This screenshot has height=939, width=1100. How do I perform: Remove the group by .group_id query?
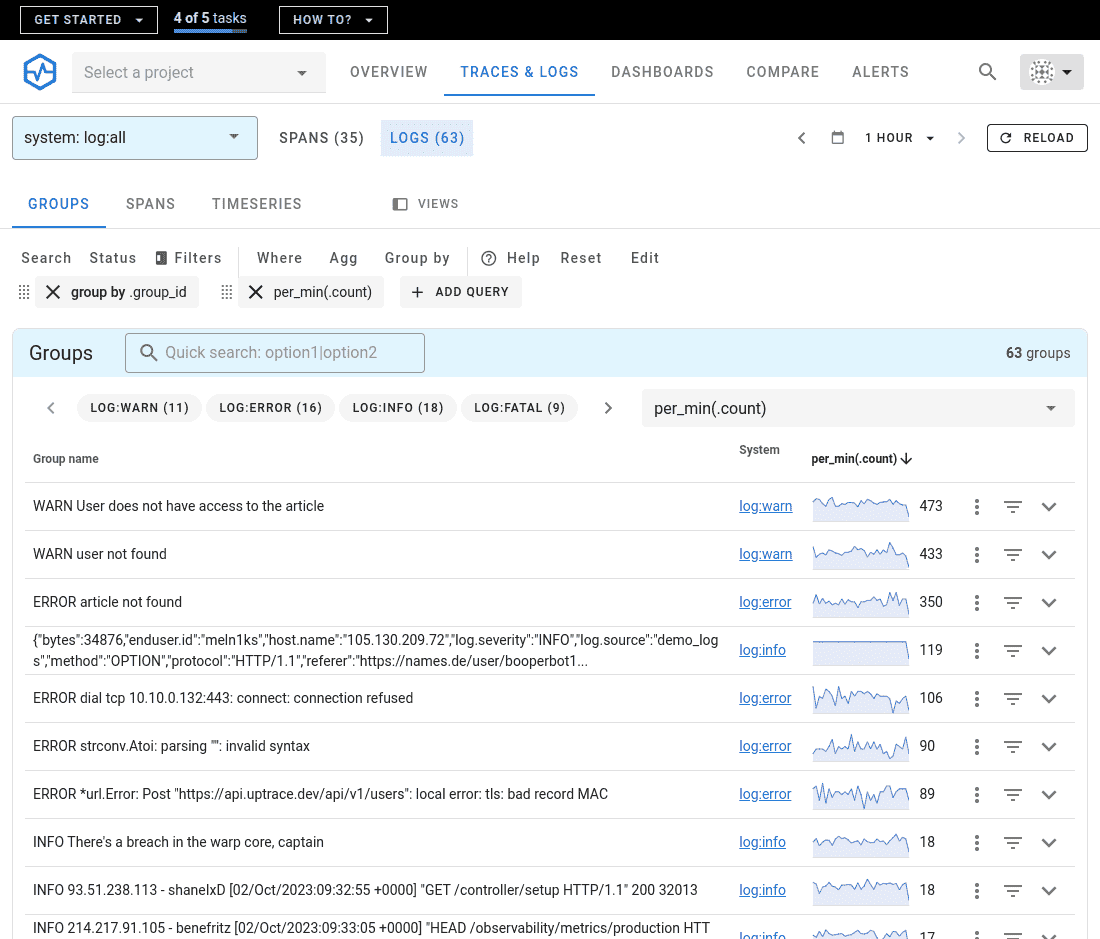tap(53, 292)
